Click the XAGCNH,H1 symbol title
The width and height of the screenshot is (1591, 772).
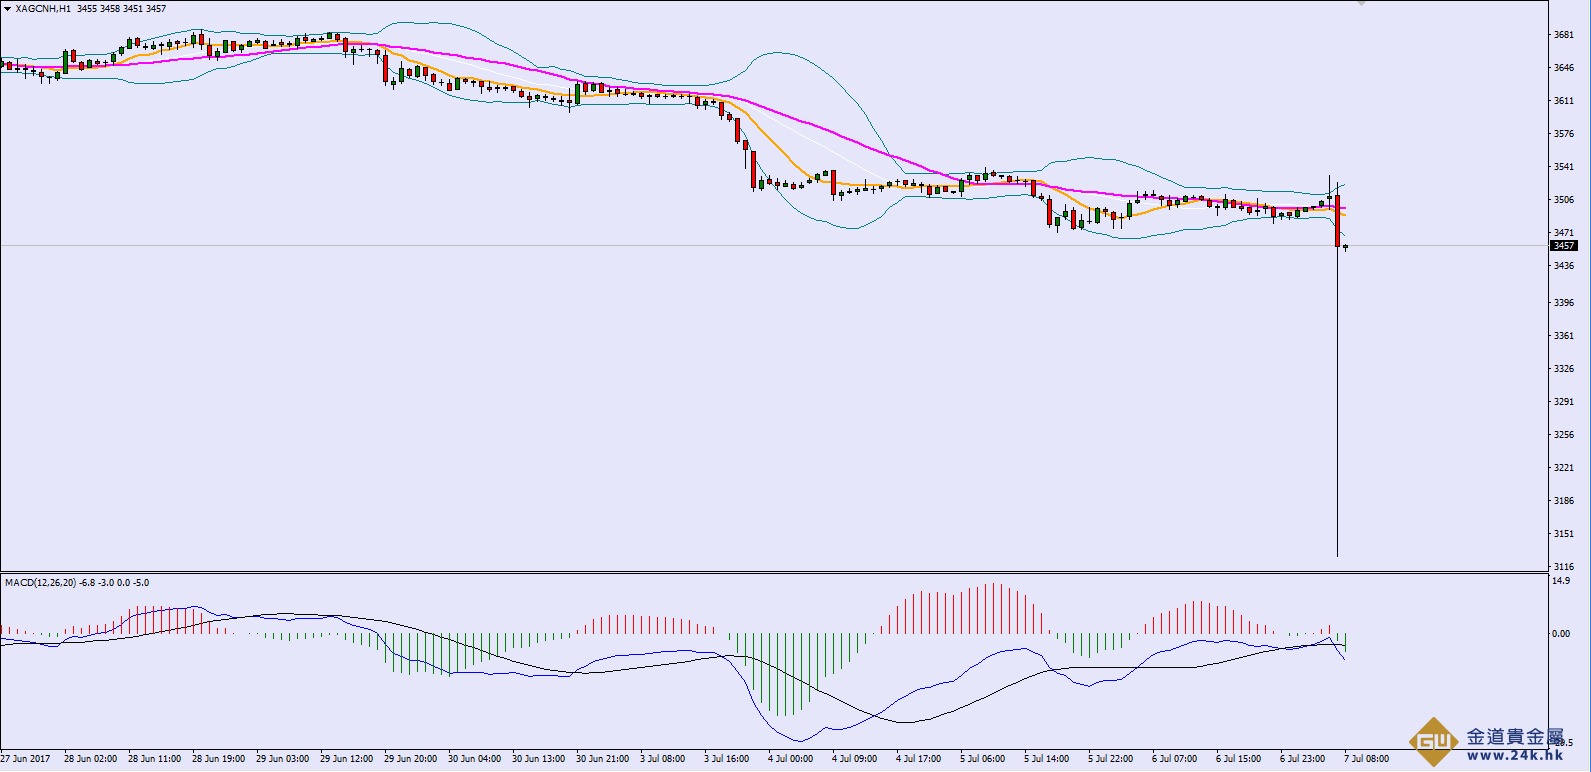[x=43, y=9]
